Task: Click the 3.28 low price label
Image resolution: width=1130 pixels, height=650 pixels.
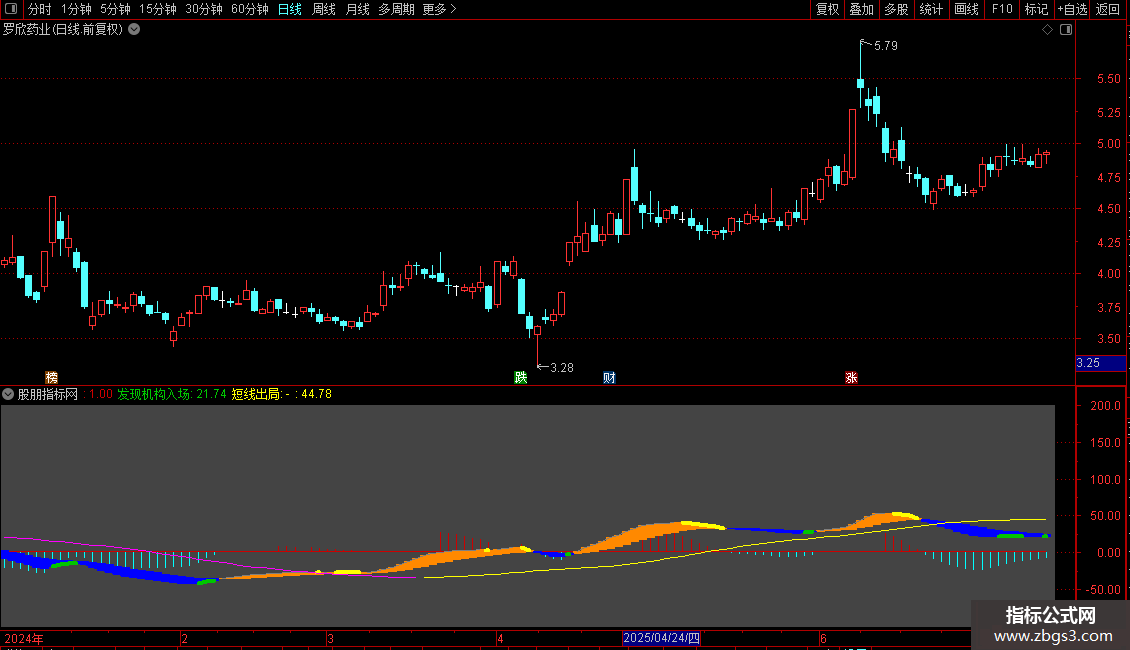Action: coord(562,368)
